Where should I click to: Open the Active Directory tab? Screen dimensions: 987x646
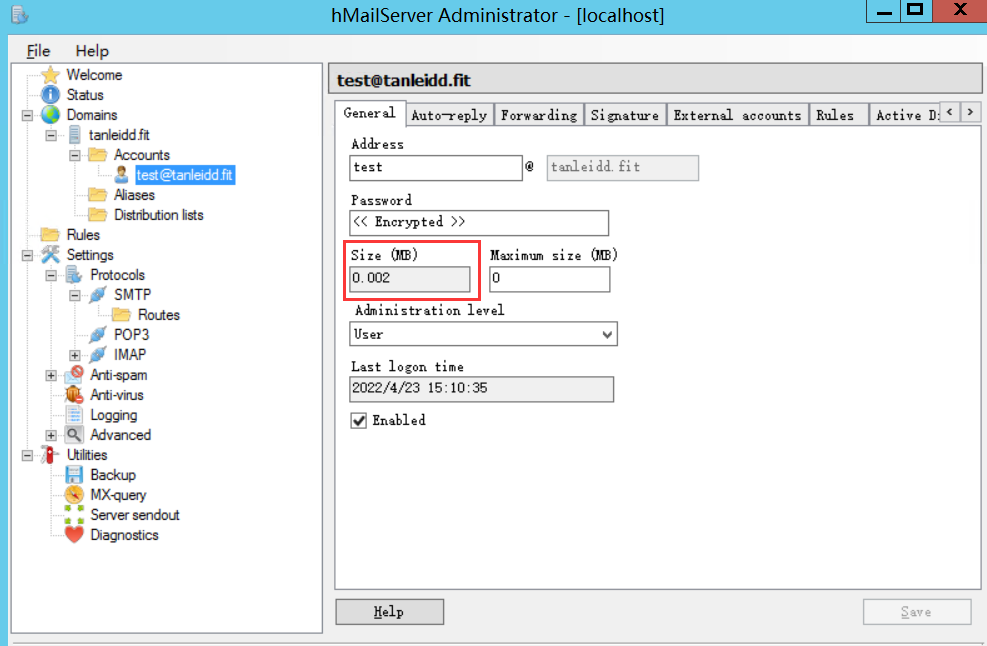905,115
